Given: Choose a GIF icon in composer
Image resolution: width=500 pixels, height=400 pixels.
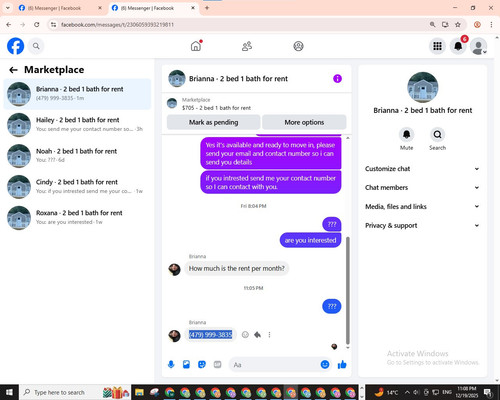Looking at the screenshot, I should coord(217,365).
